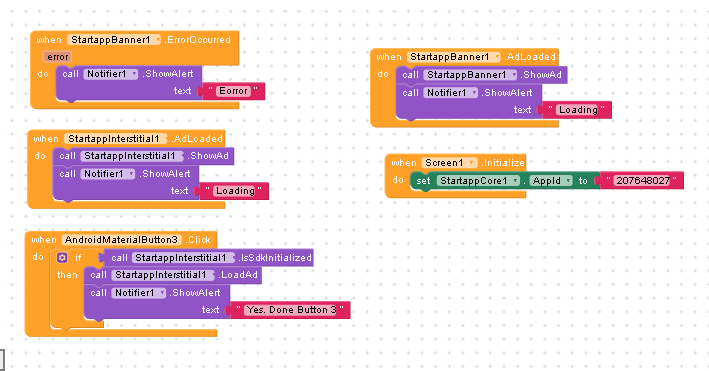
Task: Expand StartappCore1 component dropdown in set block
Action: 478,181
